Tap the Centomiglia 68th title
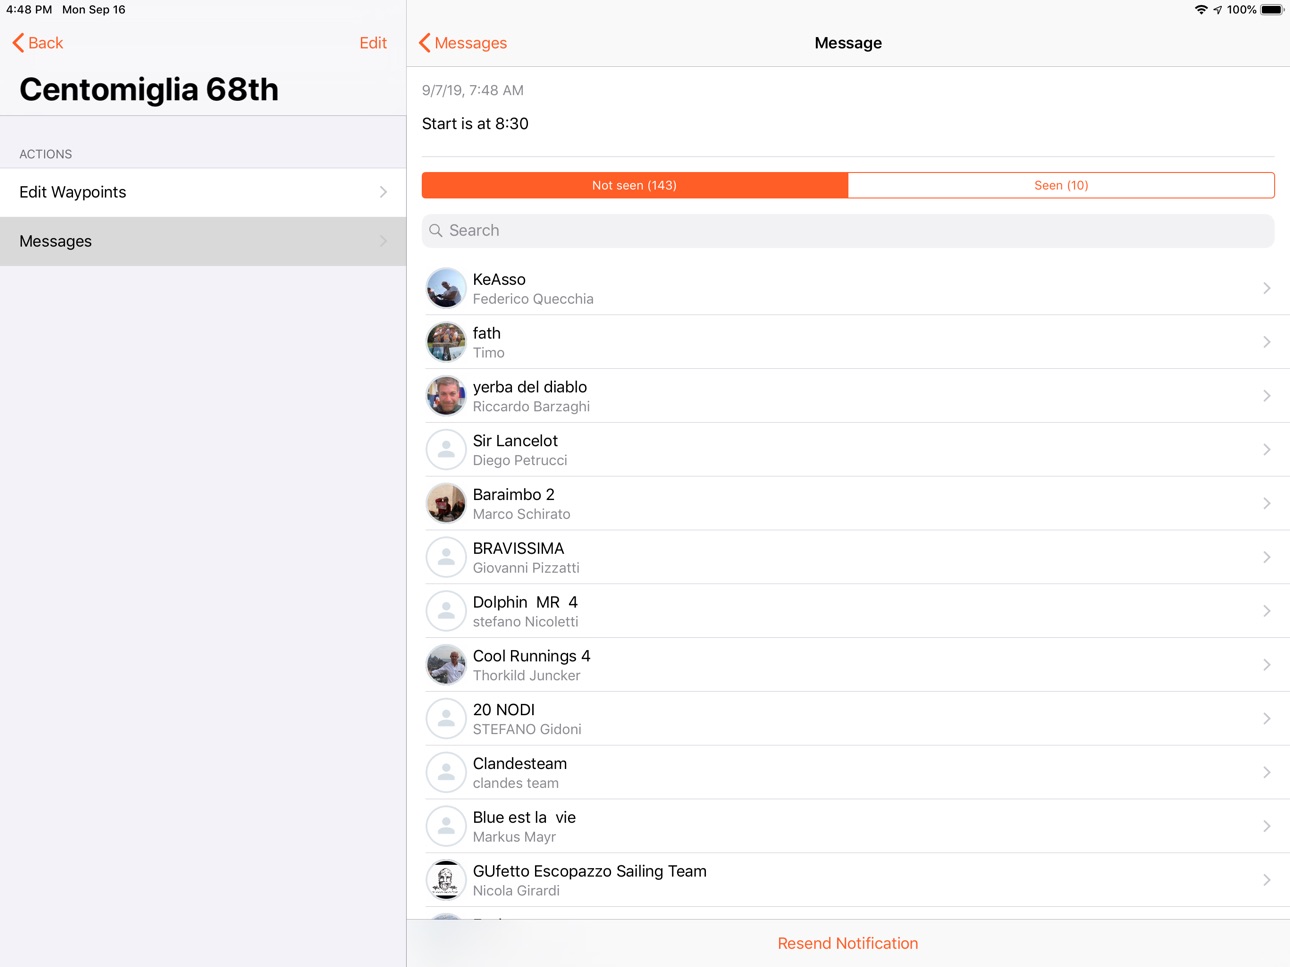Screen dimensions: 1290x967 point(149,89)
